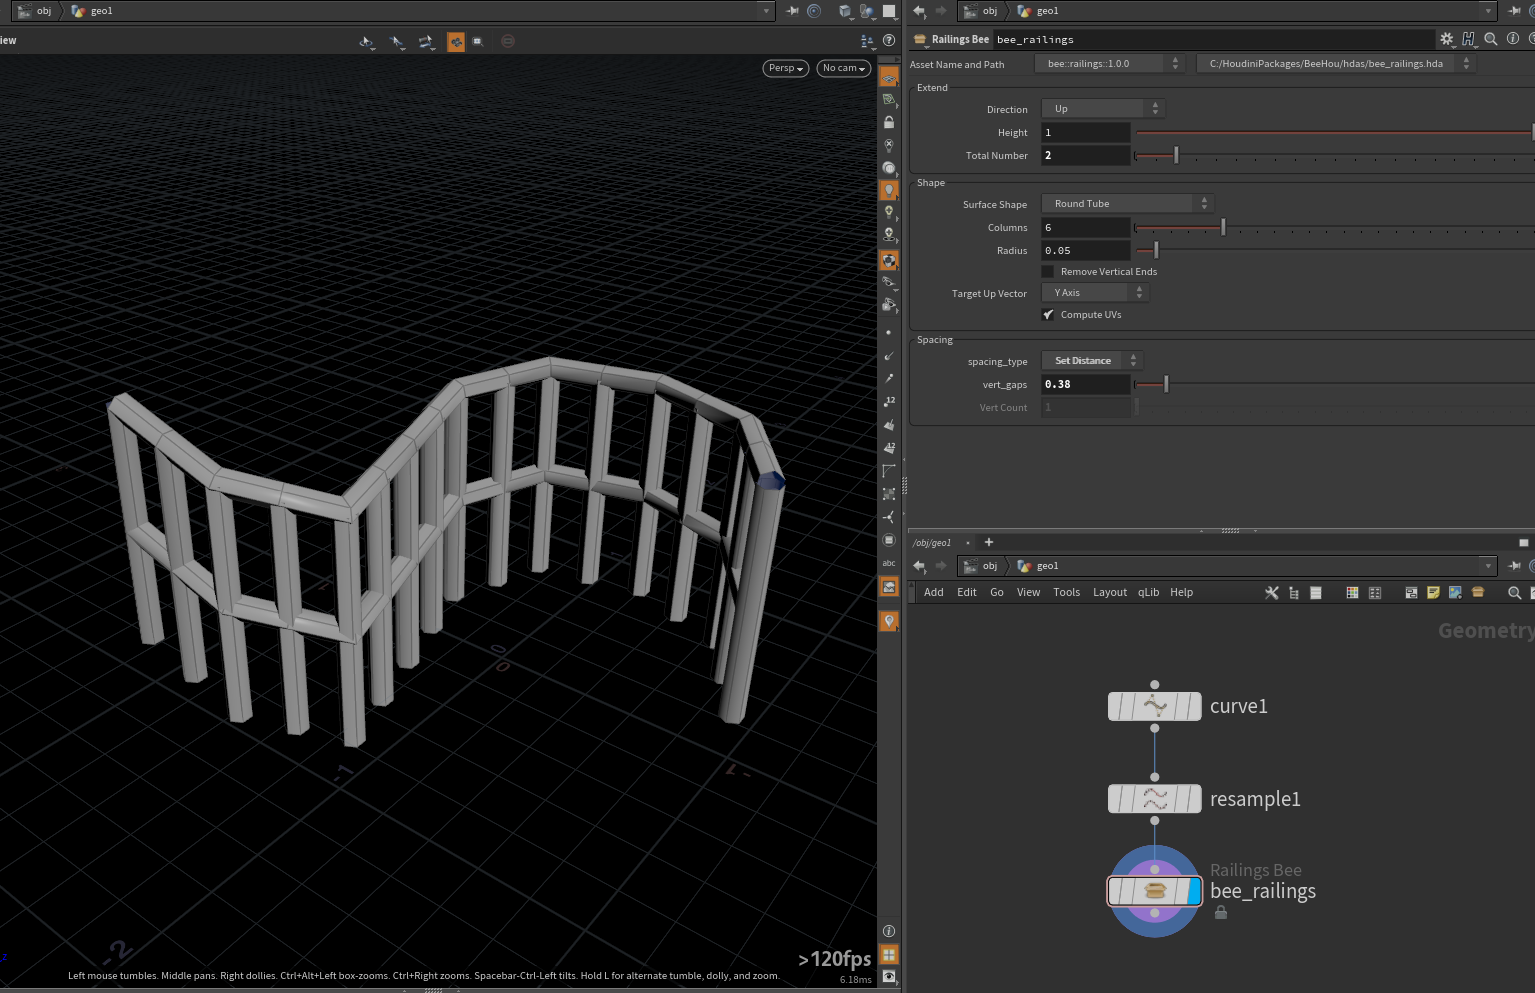Enable the Remove Vertical Ends checkbox
Image resolution: width=1535 pixels, height=993 pixels.
pos(1048,272)
